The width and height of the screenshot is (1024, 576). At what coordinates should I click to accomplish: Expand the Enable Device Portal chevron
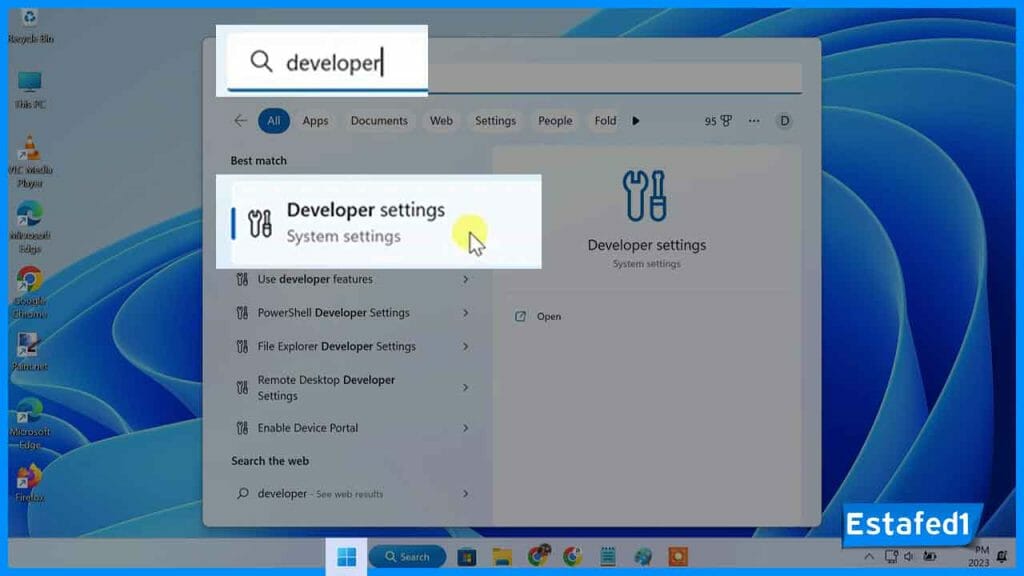tap(466, 428)
